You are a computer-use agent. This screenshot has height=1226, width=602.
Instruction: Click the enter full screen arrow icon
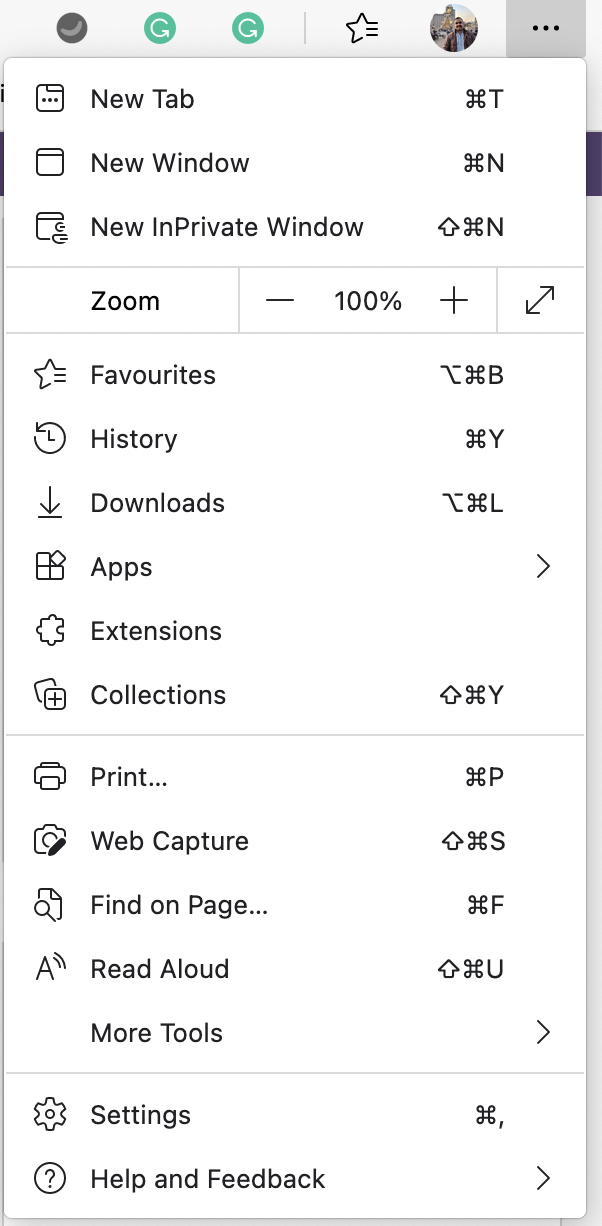541,300
